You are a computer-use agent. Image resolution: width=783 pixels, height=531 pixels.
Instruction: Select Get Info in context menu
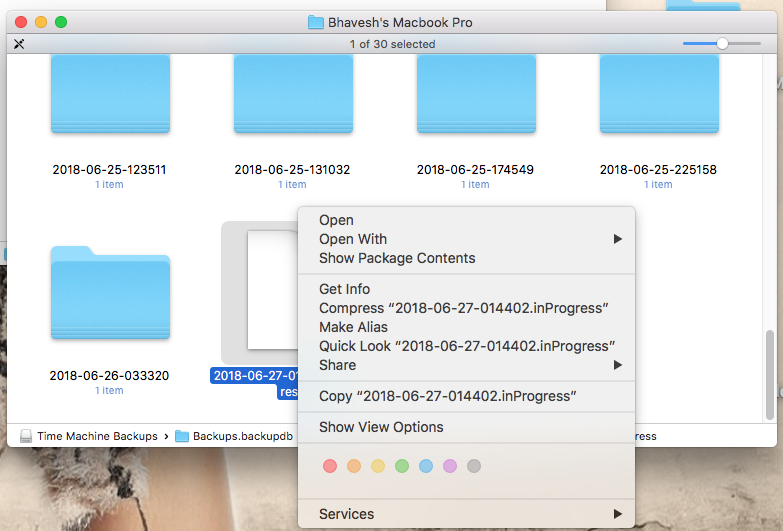pyautogui.click(x=466, y=289)
